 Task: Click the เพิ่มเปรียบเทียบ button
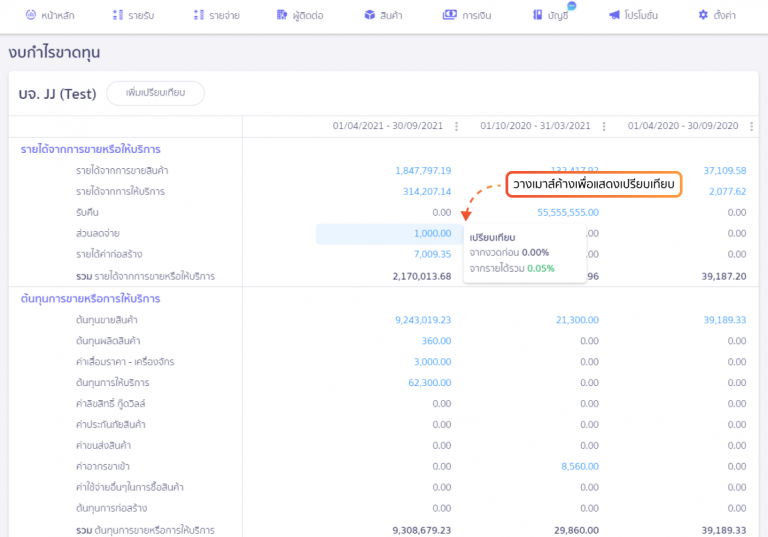155,93
